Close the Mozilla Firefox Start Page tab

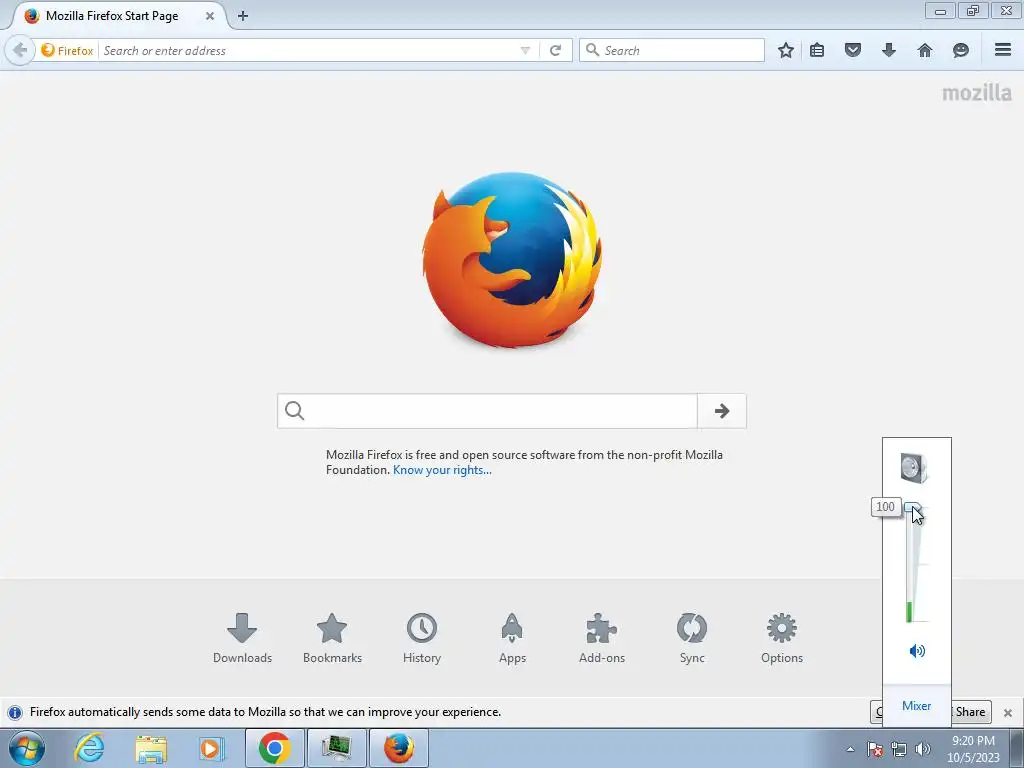210,16
